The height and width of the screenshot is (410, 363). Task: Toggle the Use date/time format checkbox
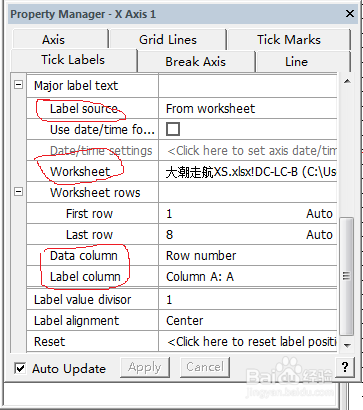(x=173, y=129)
